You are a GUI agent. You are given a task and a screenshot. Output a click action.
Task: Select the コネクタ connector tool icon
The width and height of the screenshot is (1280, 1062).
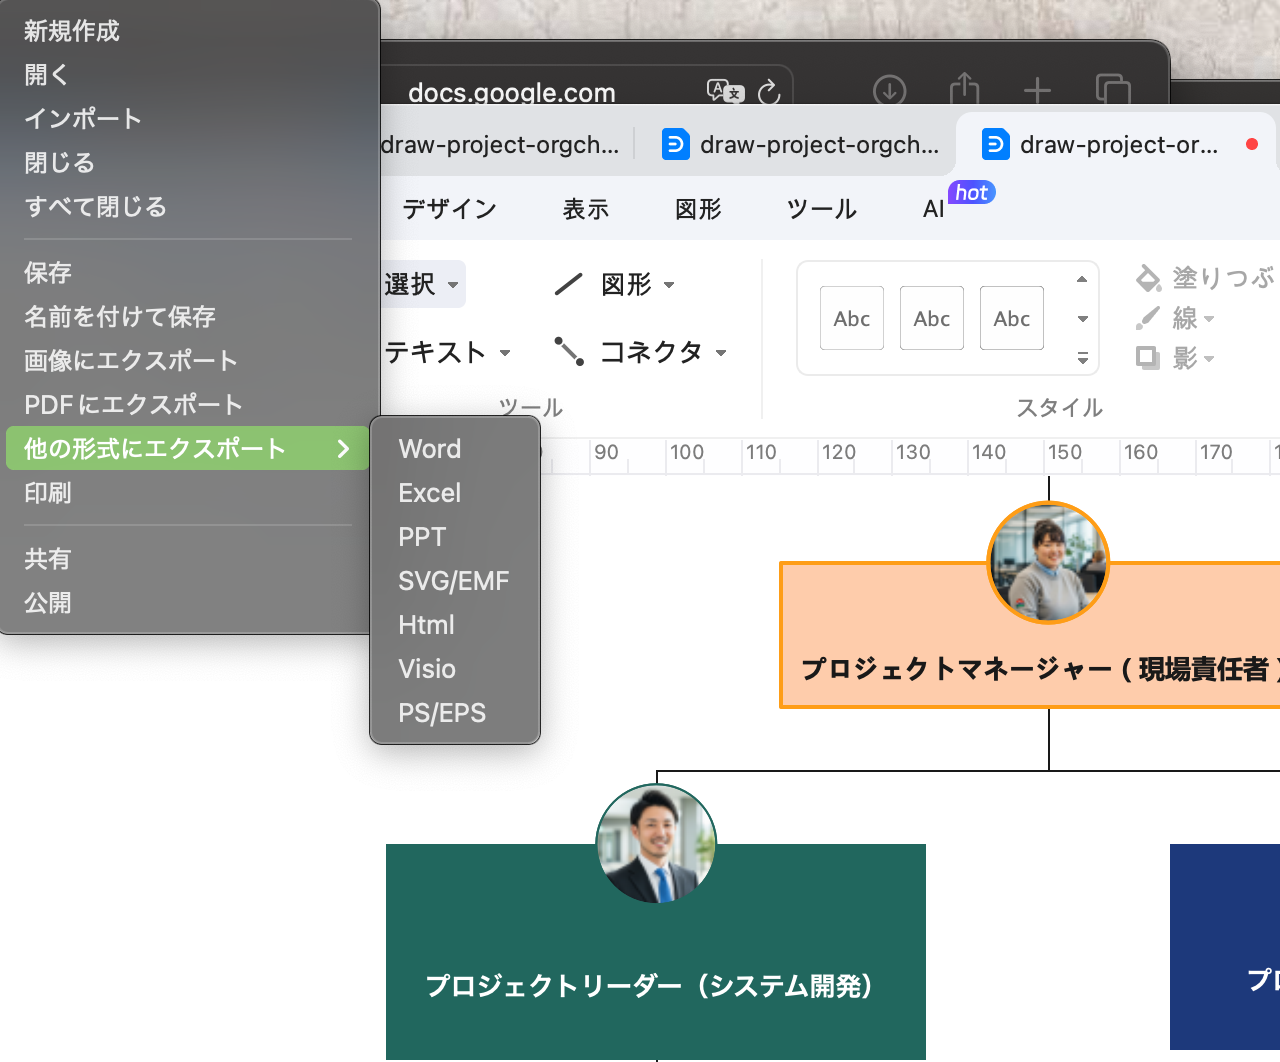pos(569,351)
